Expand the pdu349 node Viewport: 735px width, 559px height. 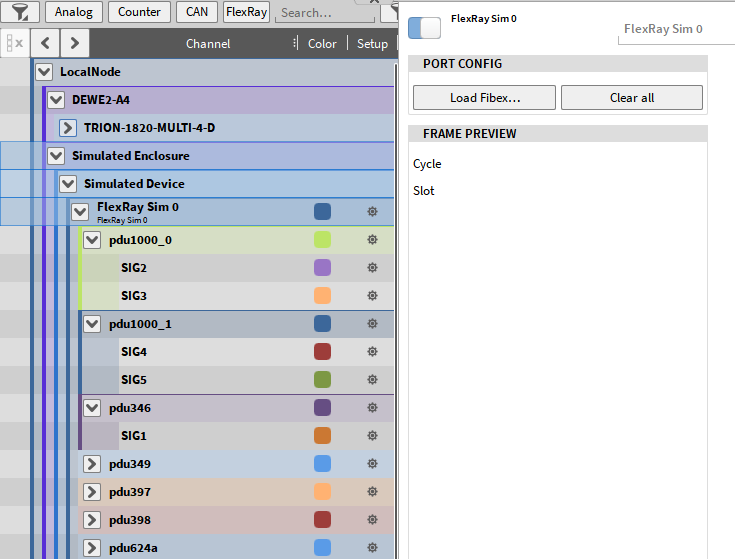click(92, 464)
